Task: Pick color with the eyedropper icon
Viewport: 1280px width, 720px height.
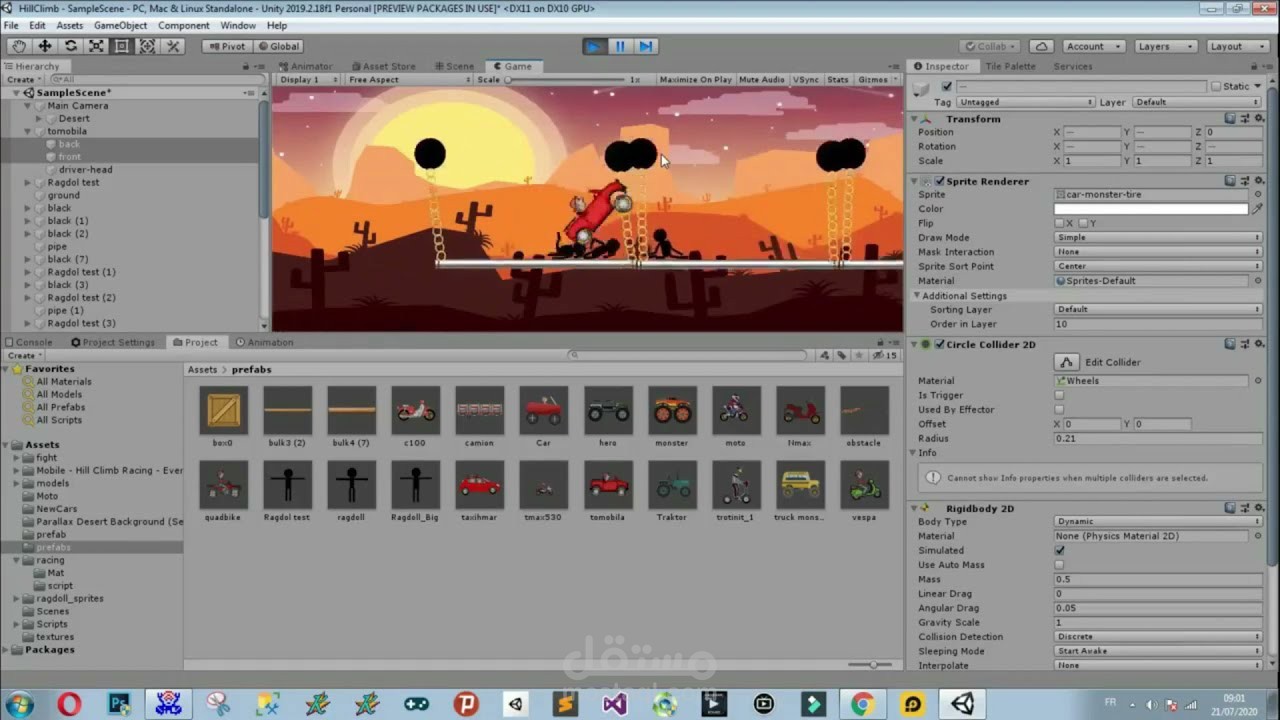Action: 1257,209
